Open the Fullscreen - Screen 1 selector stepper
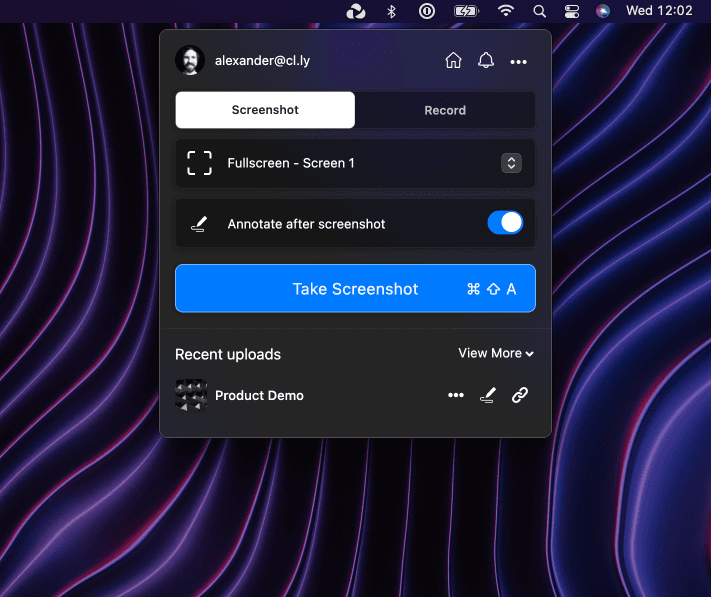Viewport: 711px width, 597px height. pyautogui.click(x=511, y=163)
